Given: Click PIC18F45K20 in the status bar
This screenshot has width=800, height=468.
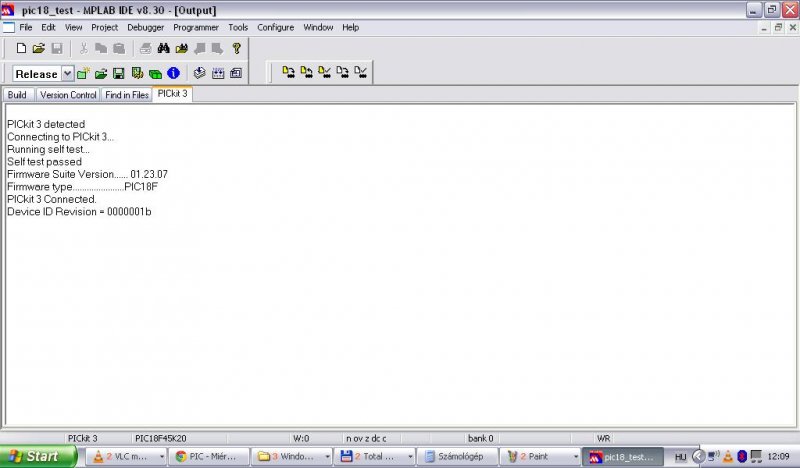Looking at the screenshot, I should [160, 438].
